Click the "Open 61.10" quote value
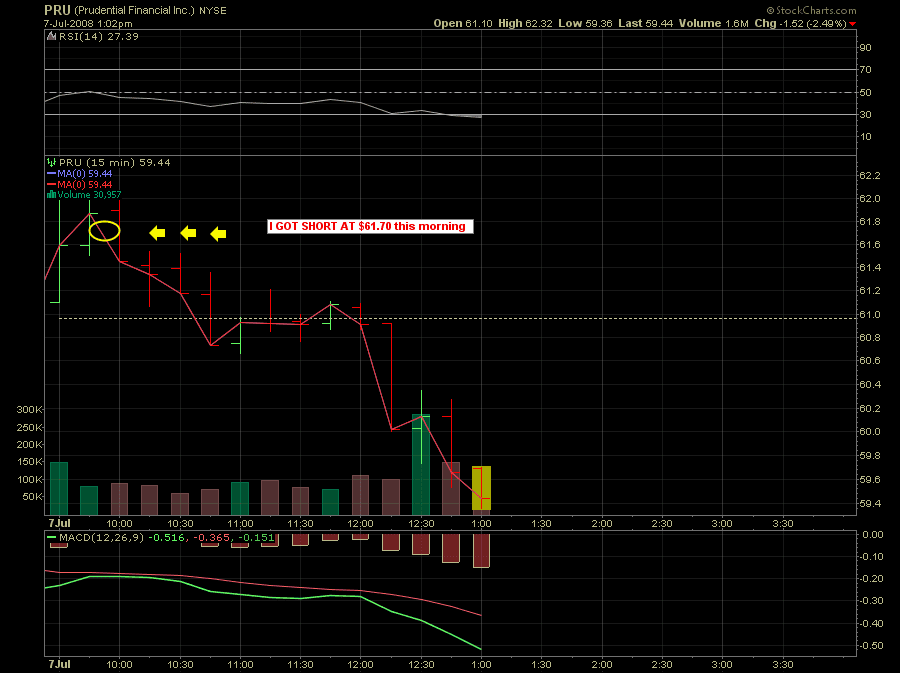 tap(463, 24)
